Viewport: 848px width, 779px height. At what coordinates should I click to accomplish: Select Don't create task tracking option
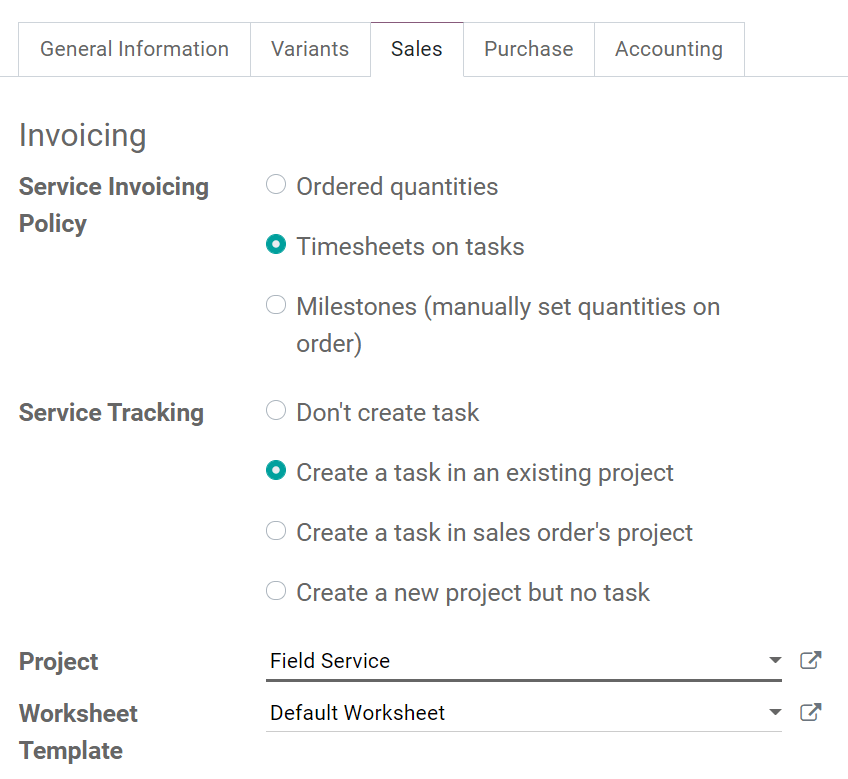tap(276, 410)
